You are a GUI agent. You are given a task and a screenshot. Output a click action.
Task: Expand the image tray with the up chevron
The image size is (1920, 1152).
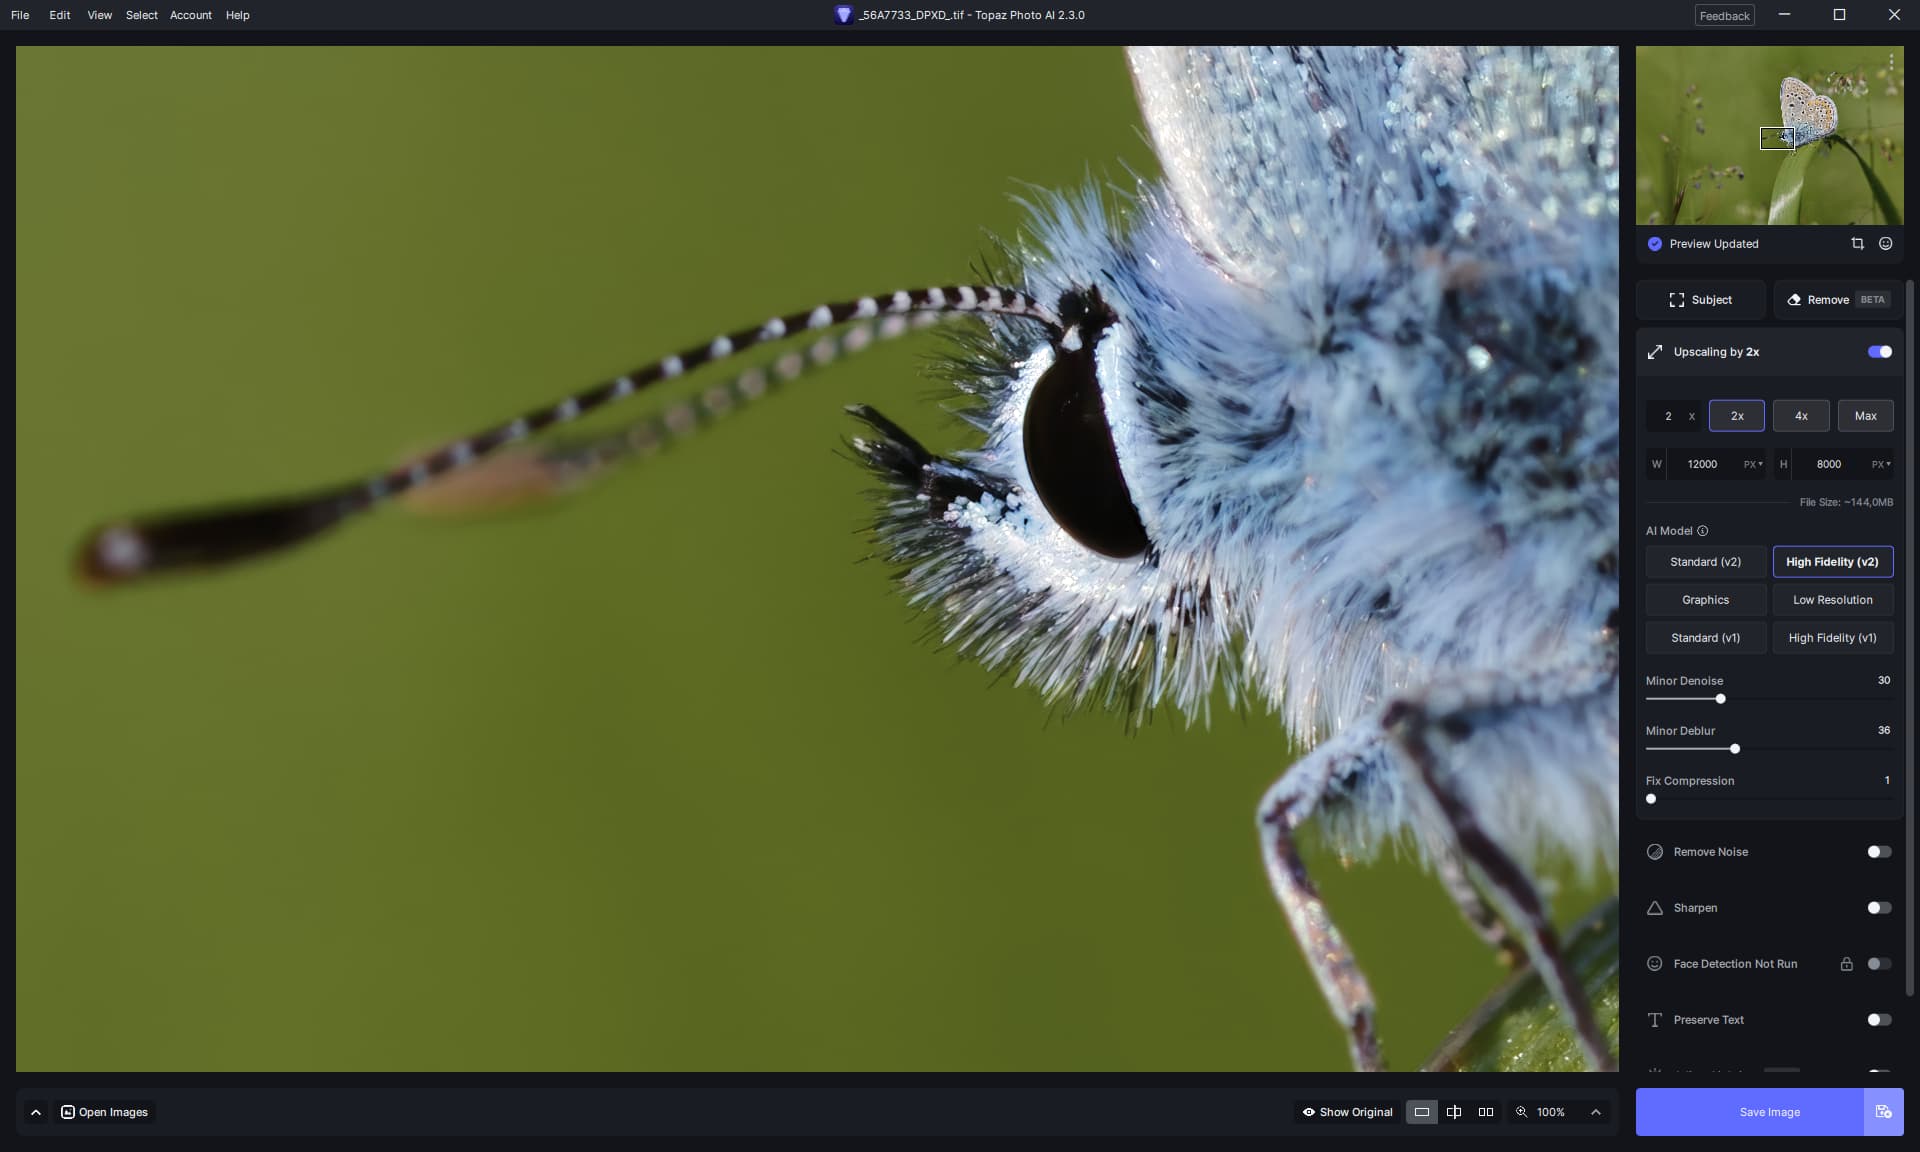pos(36,1112)
